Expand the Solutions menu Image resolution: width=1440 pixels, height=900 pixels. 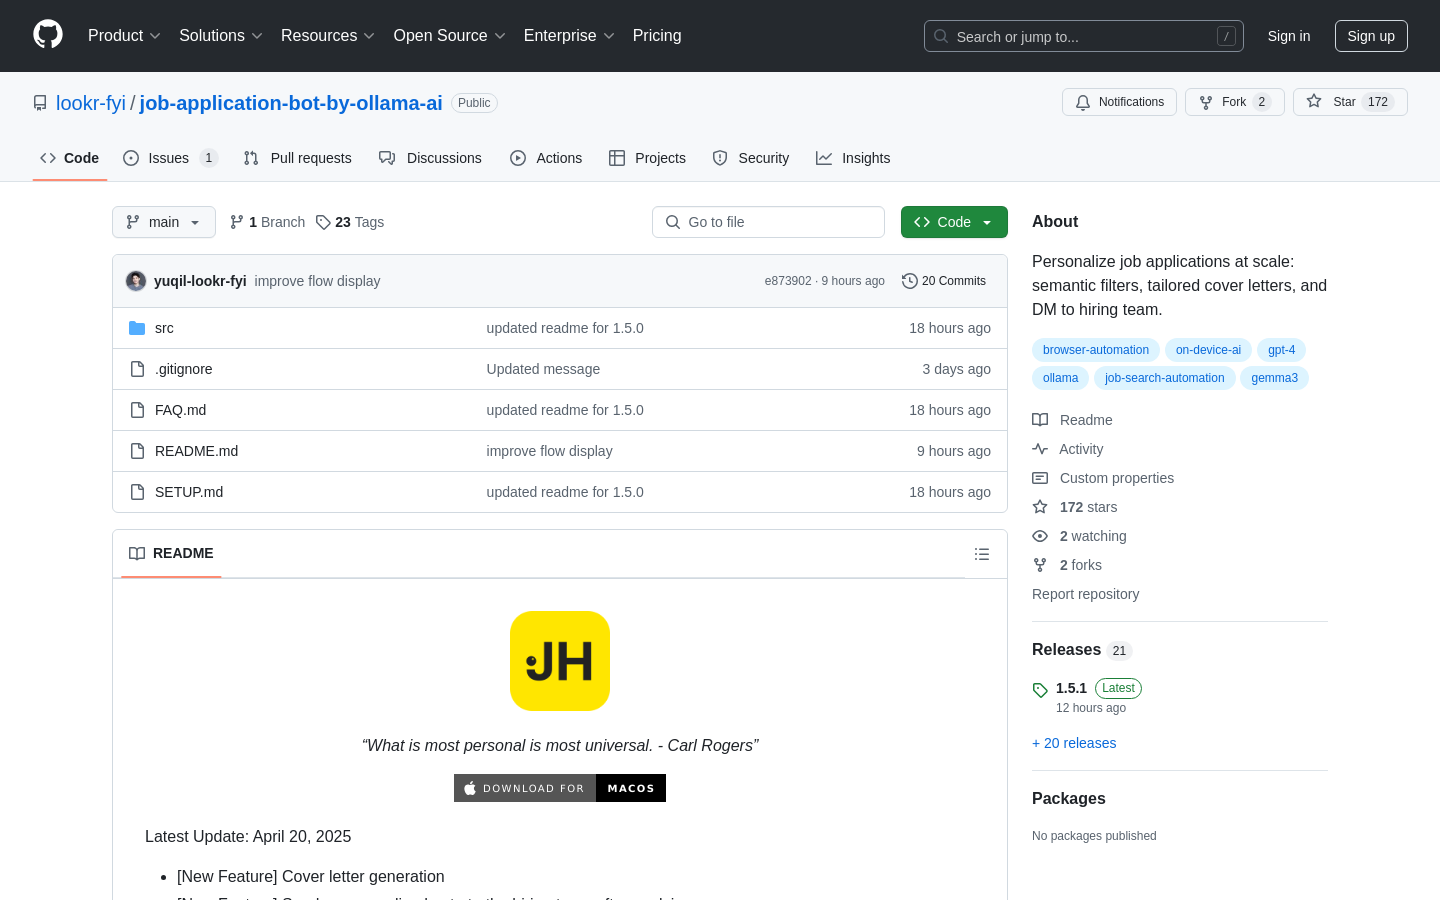coord(221,35)
